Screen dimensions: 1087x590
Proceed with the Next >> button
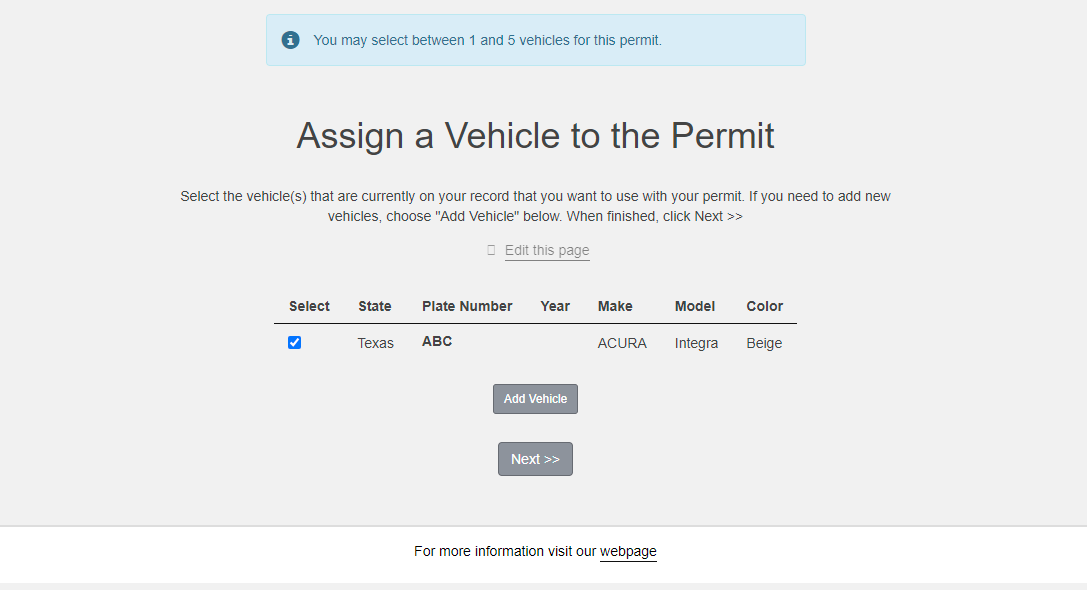tap(535, 459)
